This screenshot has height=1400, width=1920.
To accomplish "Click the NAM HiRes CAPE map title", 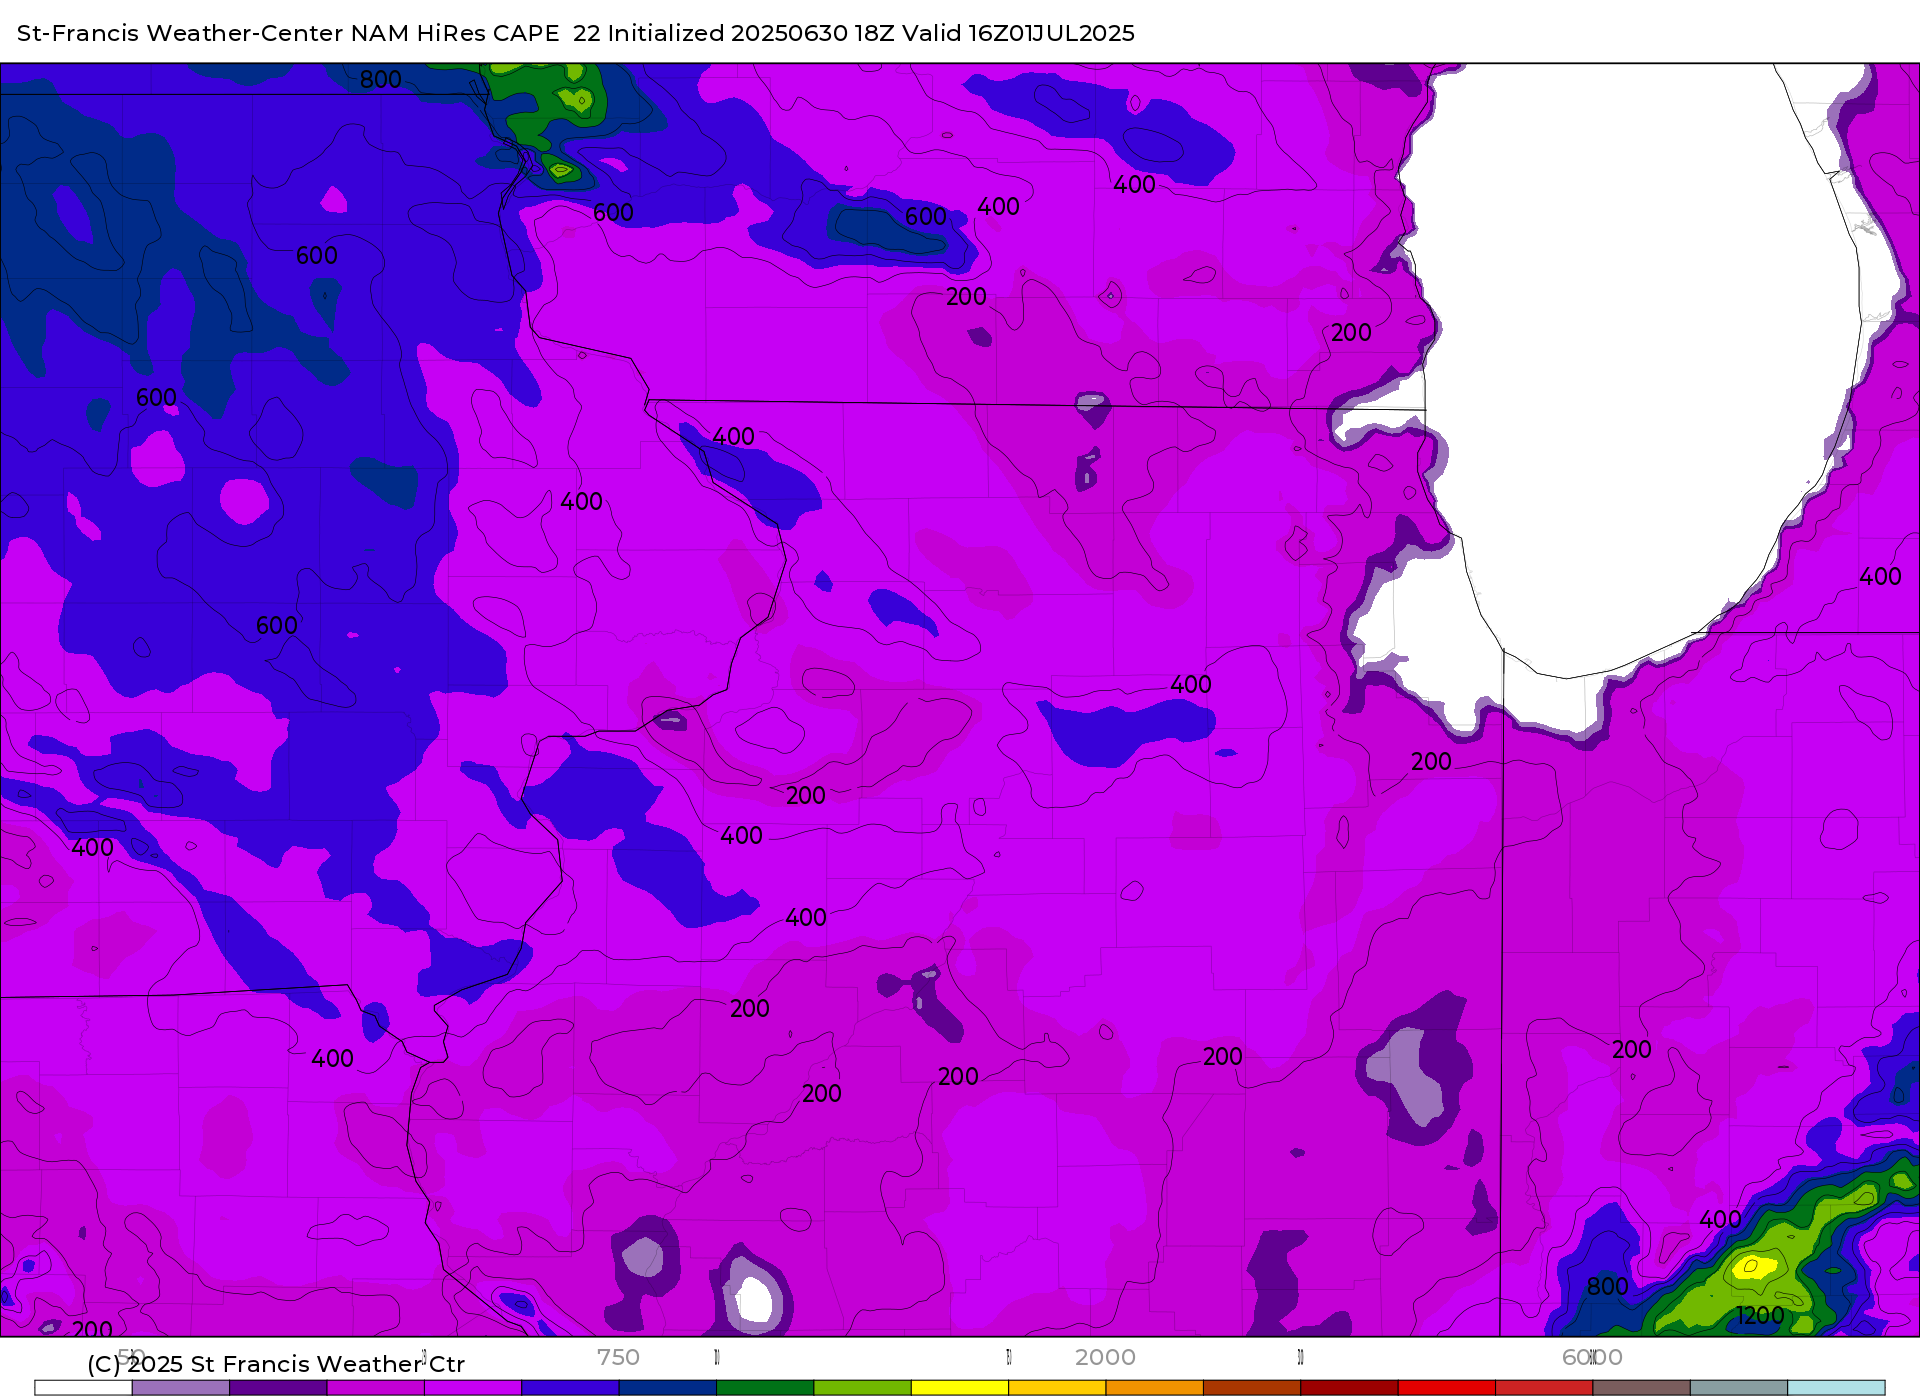I will [x=576, y=33].
